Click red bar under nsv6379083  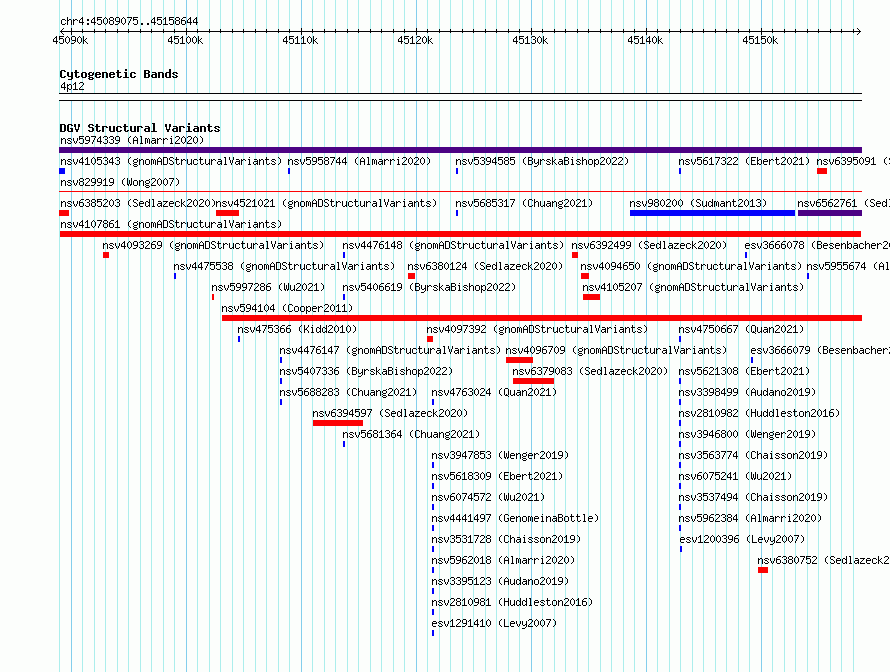[533, 381]
